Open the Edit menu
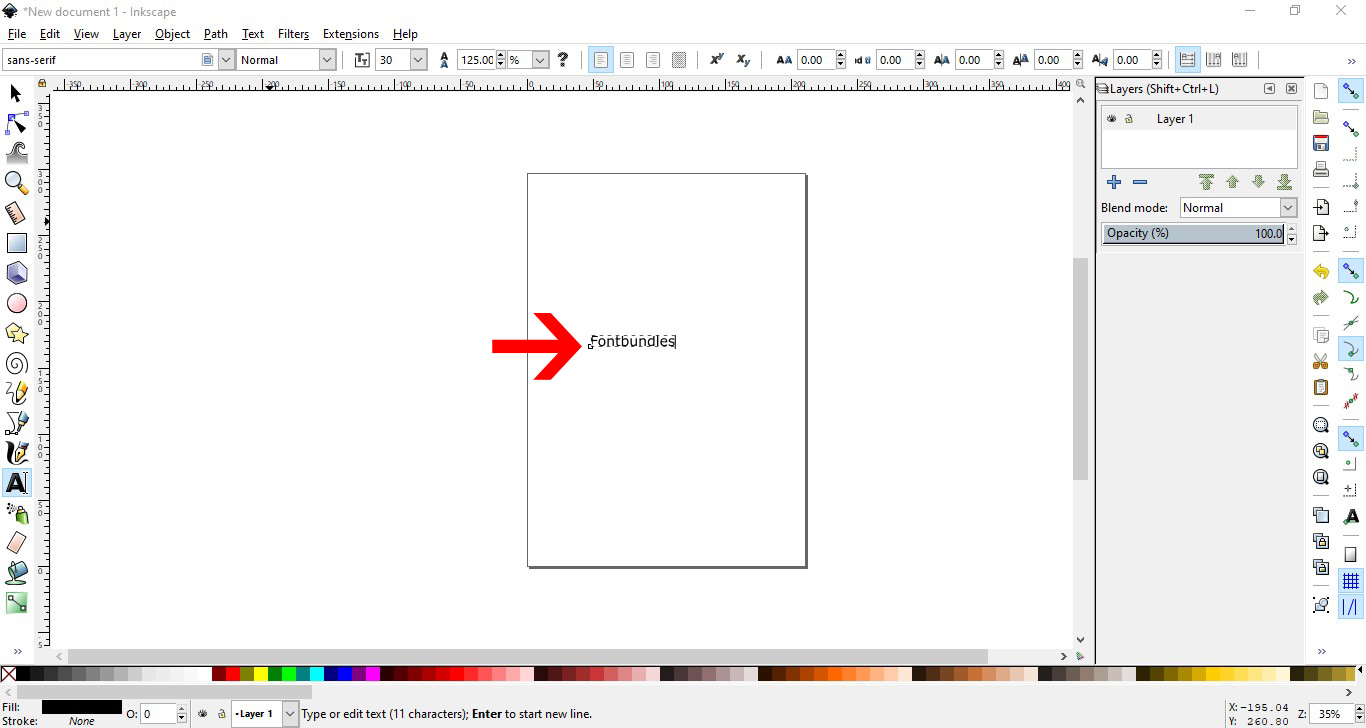This screenshot has width=1366, height=728. (50, 34)
